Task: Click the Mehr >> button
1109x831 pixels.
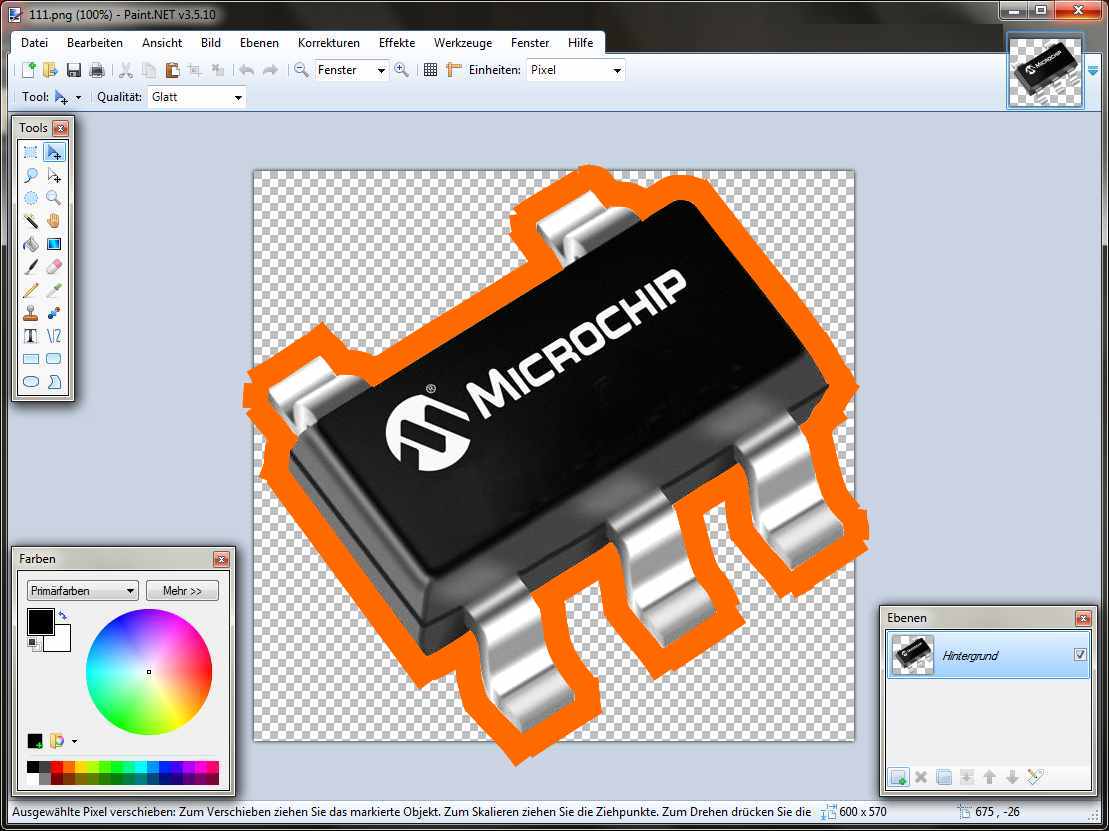Action: 182,591
